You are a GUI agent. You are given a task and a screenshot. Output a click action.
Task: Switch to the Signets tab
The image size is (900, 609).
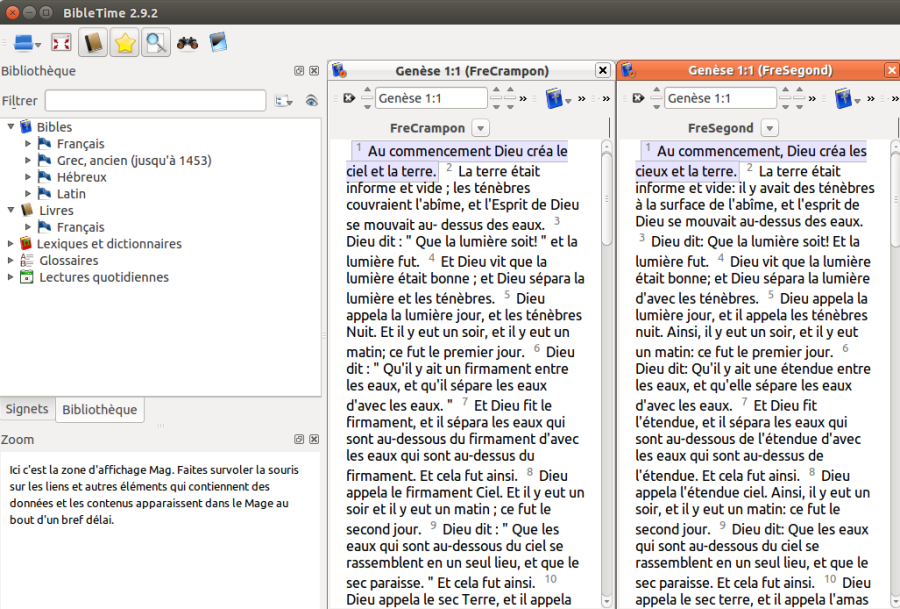(x=27, y=409)
